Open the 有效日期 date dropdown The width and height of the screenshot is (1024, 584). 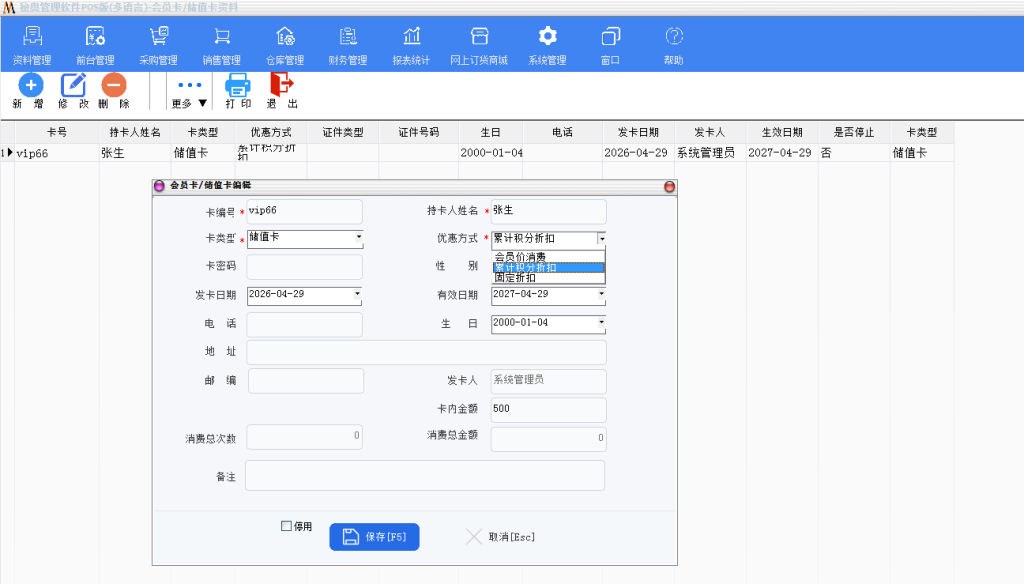(601, 294)
